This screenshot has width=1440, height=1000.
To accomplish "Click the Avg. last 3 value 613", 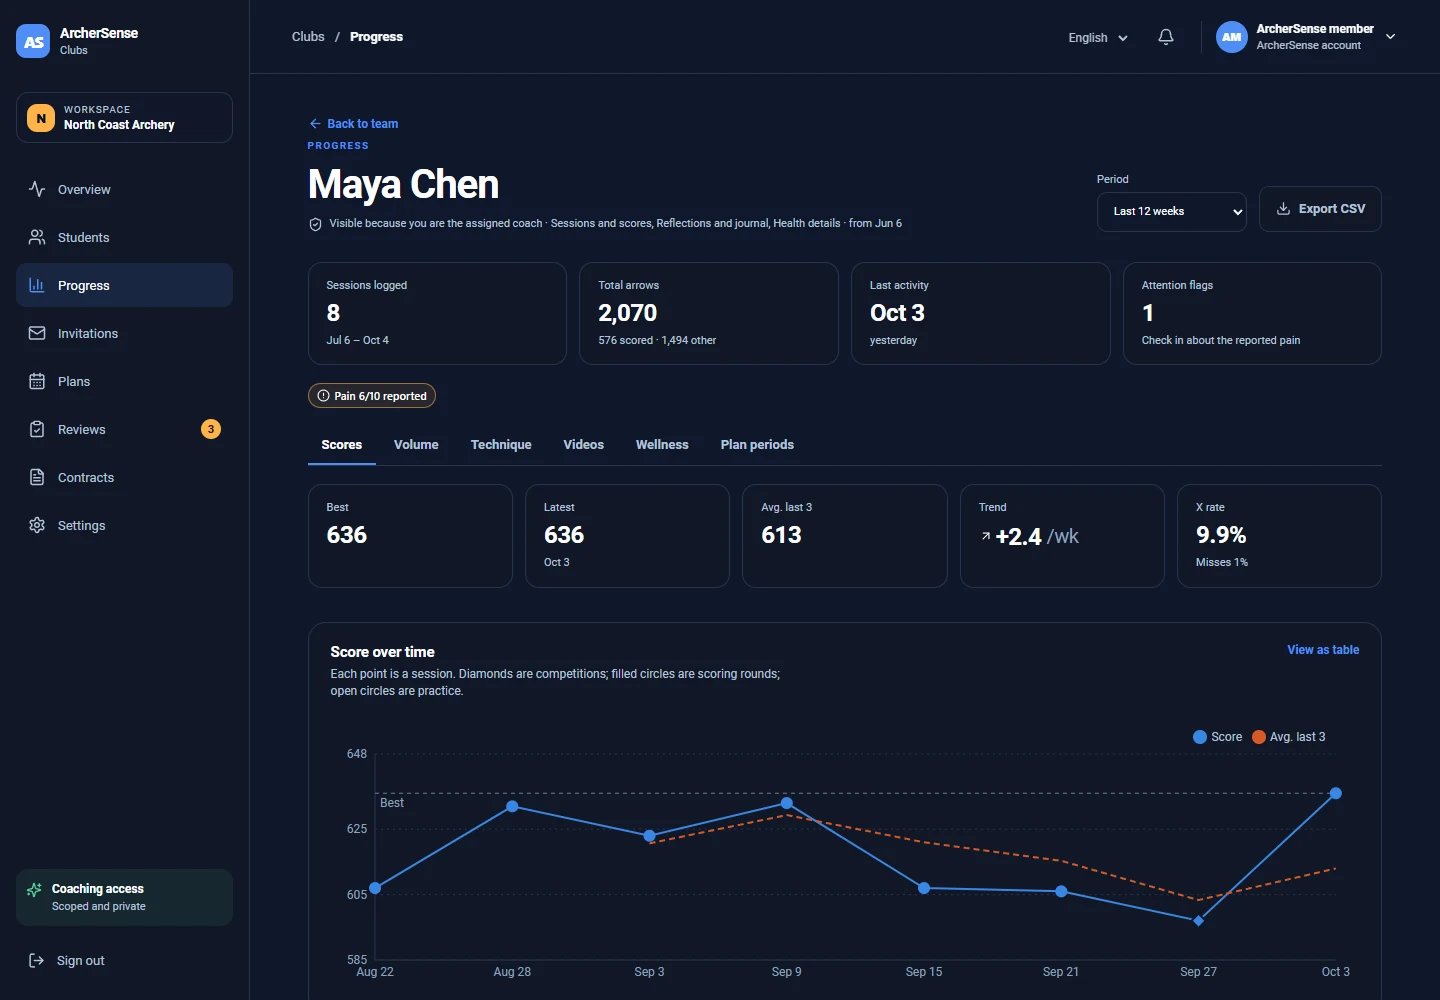I will [781, 535].
